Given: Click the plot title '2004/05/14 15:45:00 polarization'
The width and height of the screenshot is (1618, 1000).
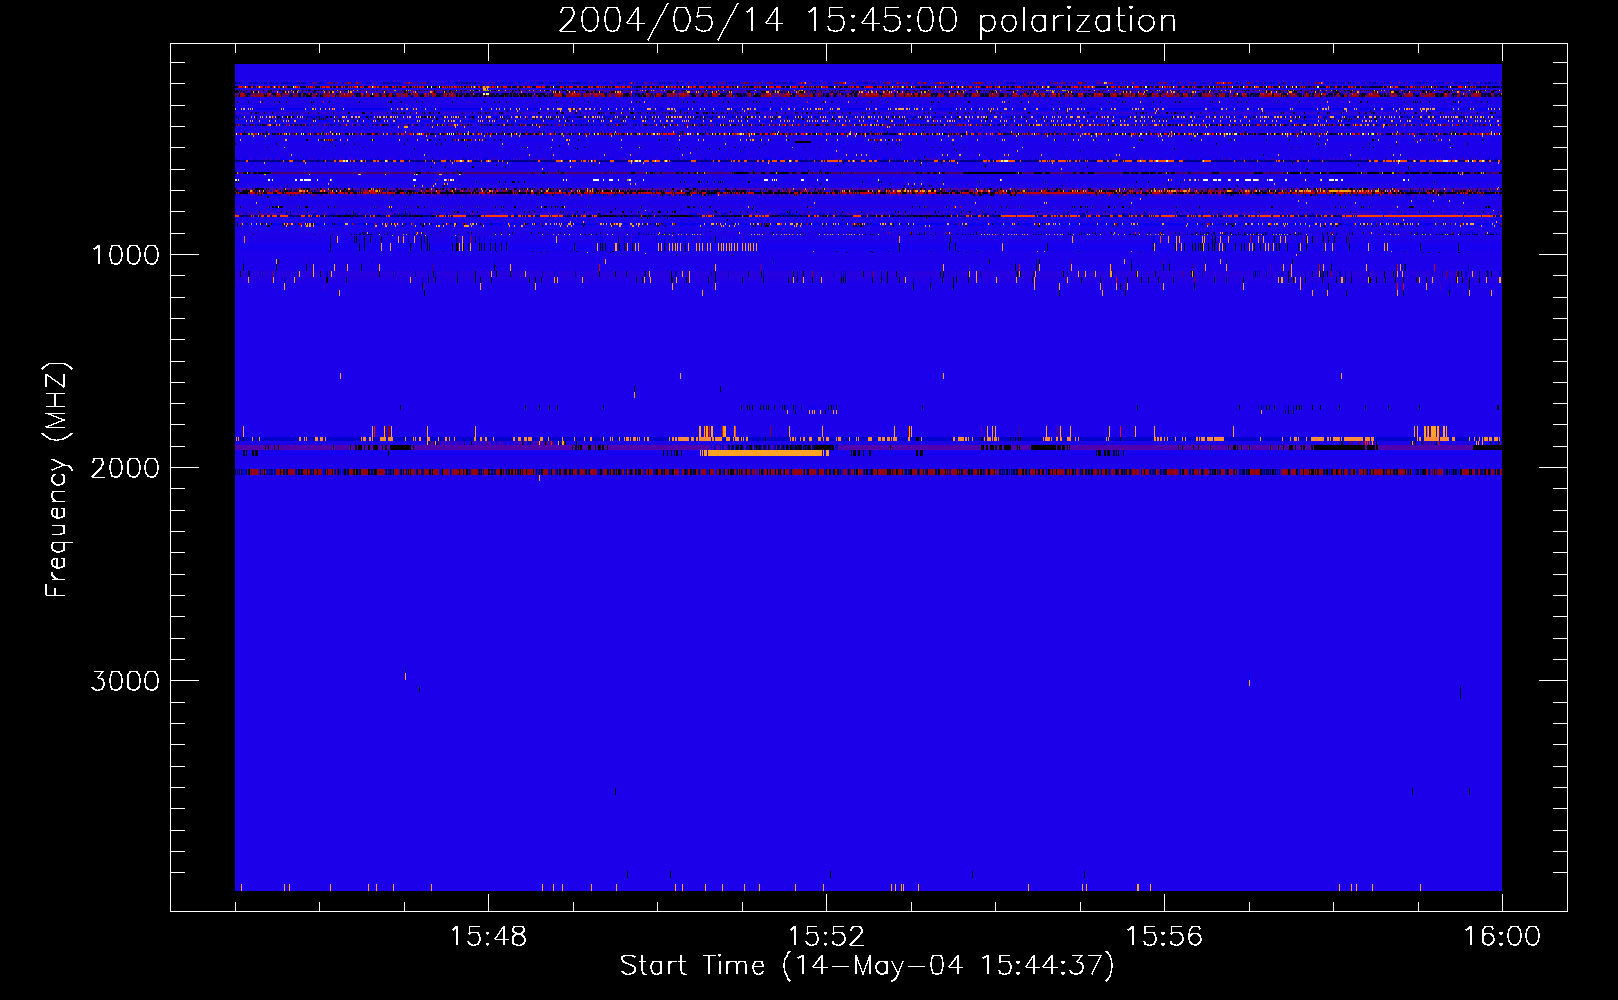Looking at the screenshot, I should tap(867, 20).
